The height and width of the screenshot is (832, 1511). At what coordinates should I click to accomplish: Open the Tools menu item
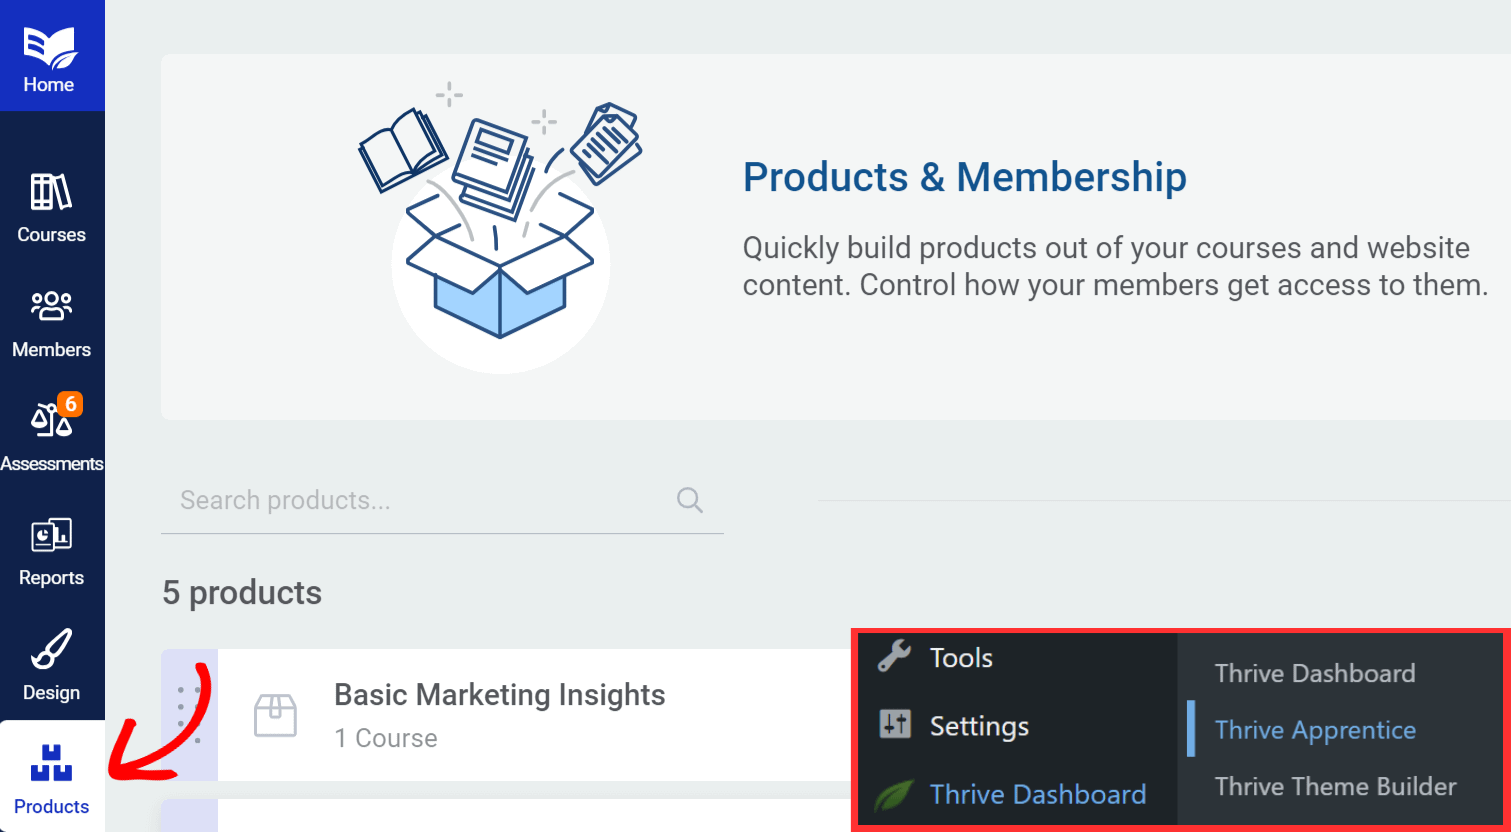pos(961,657)
